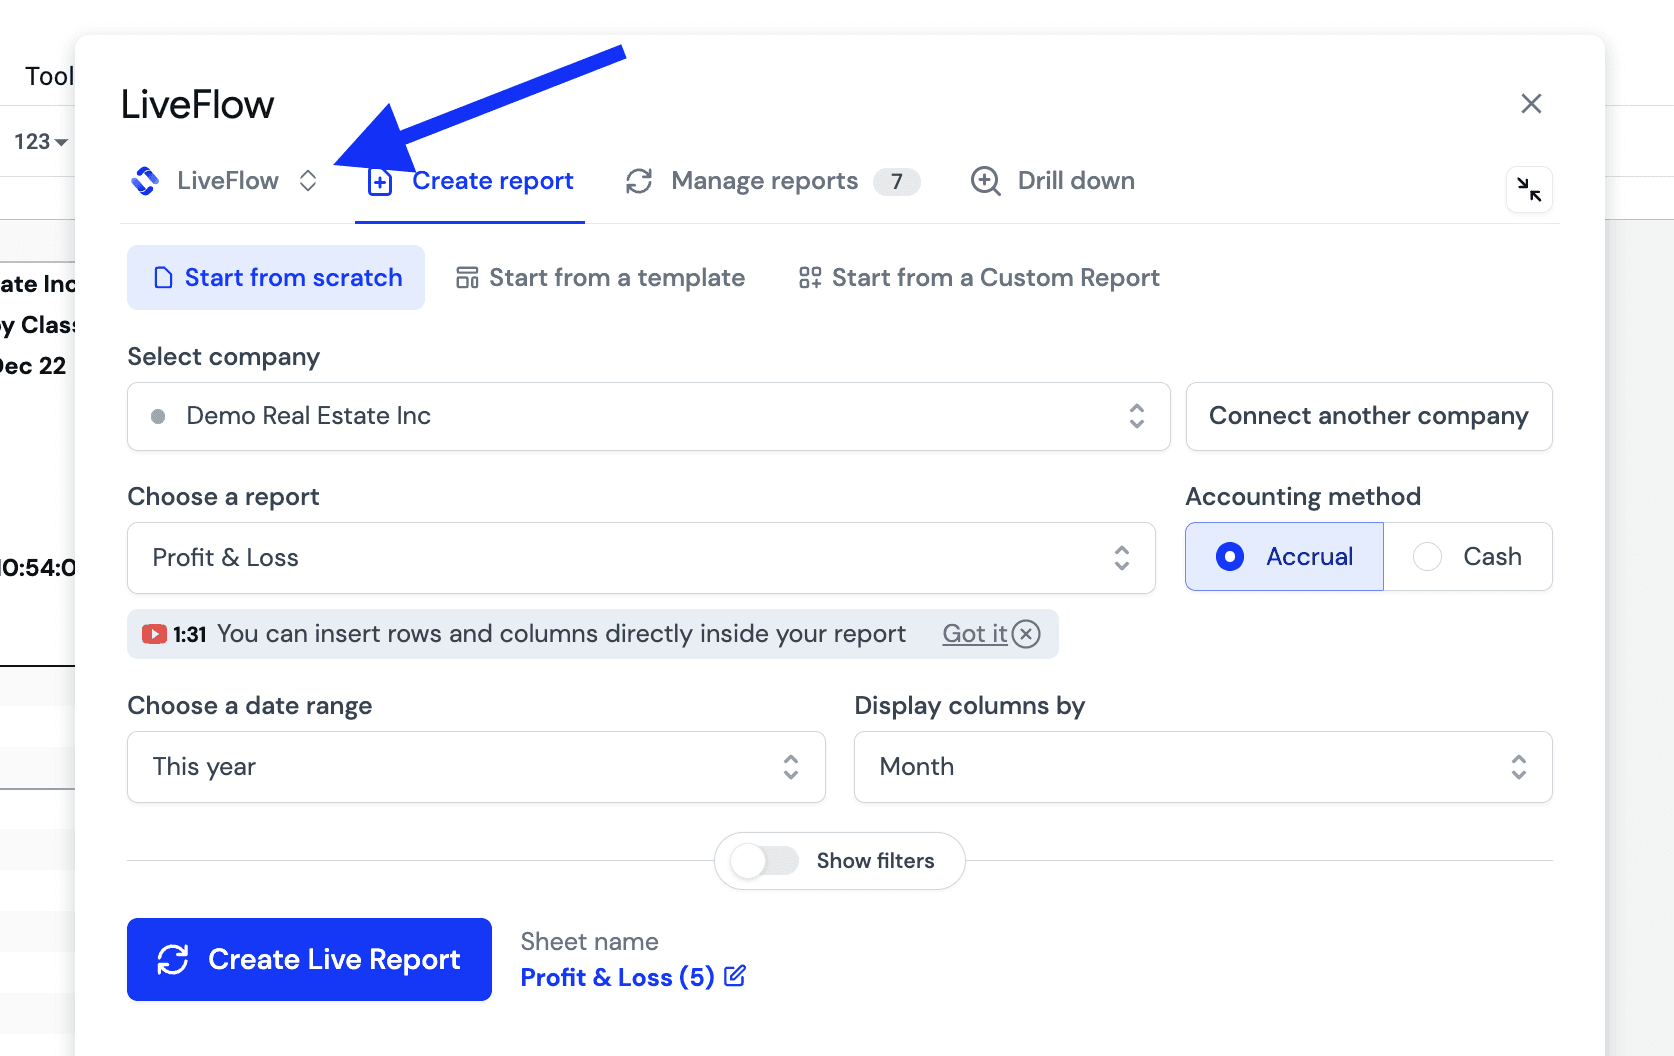This screenshot has width=1674, height=1056.
Task: Expand the LiveFlow workspace switcher chevron
Action: (308, 181)
